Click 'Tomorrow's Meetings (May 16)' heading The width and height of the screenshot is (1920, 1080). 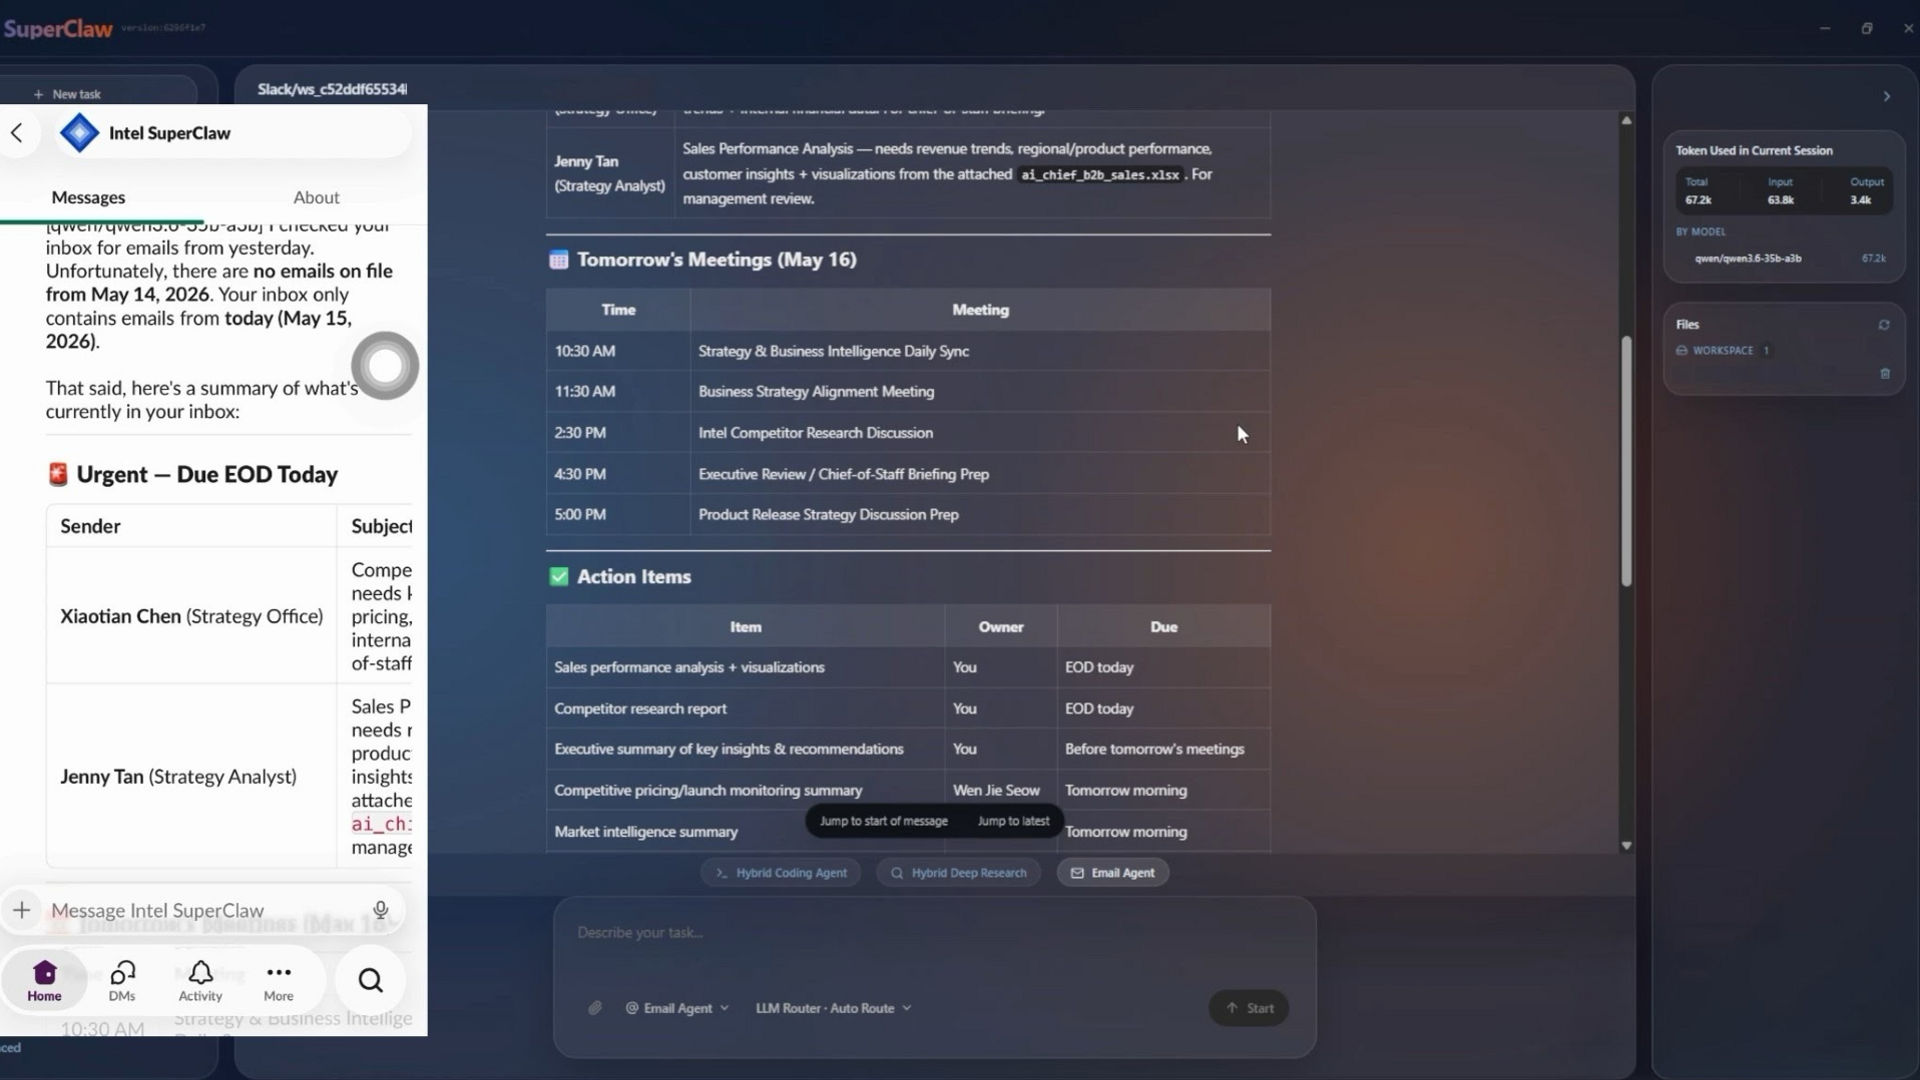716,260
